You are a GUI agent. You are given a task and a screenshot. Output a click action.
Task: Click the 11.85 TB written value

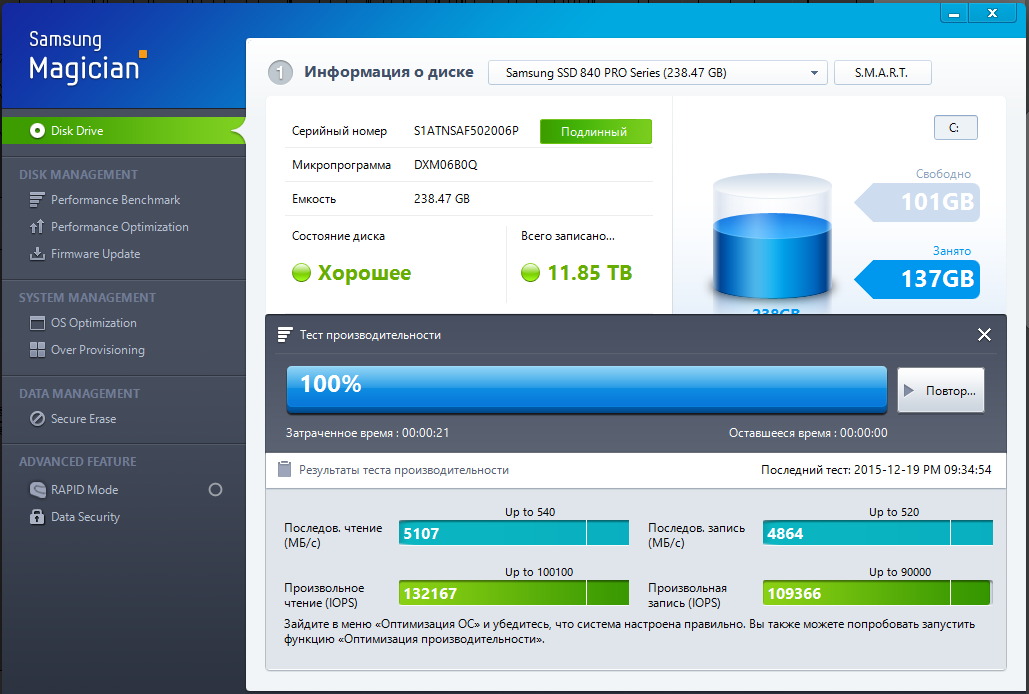pos(589,273)
